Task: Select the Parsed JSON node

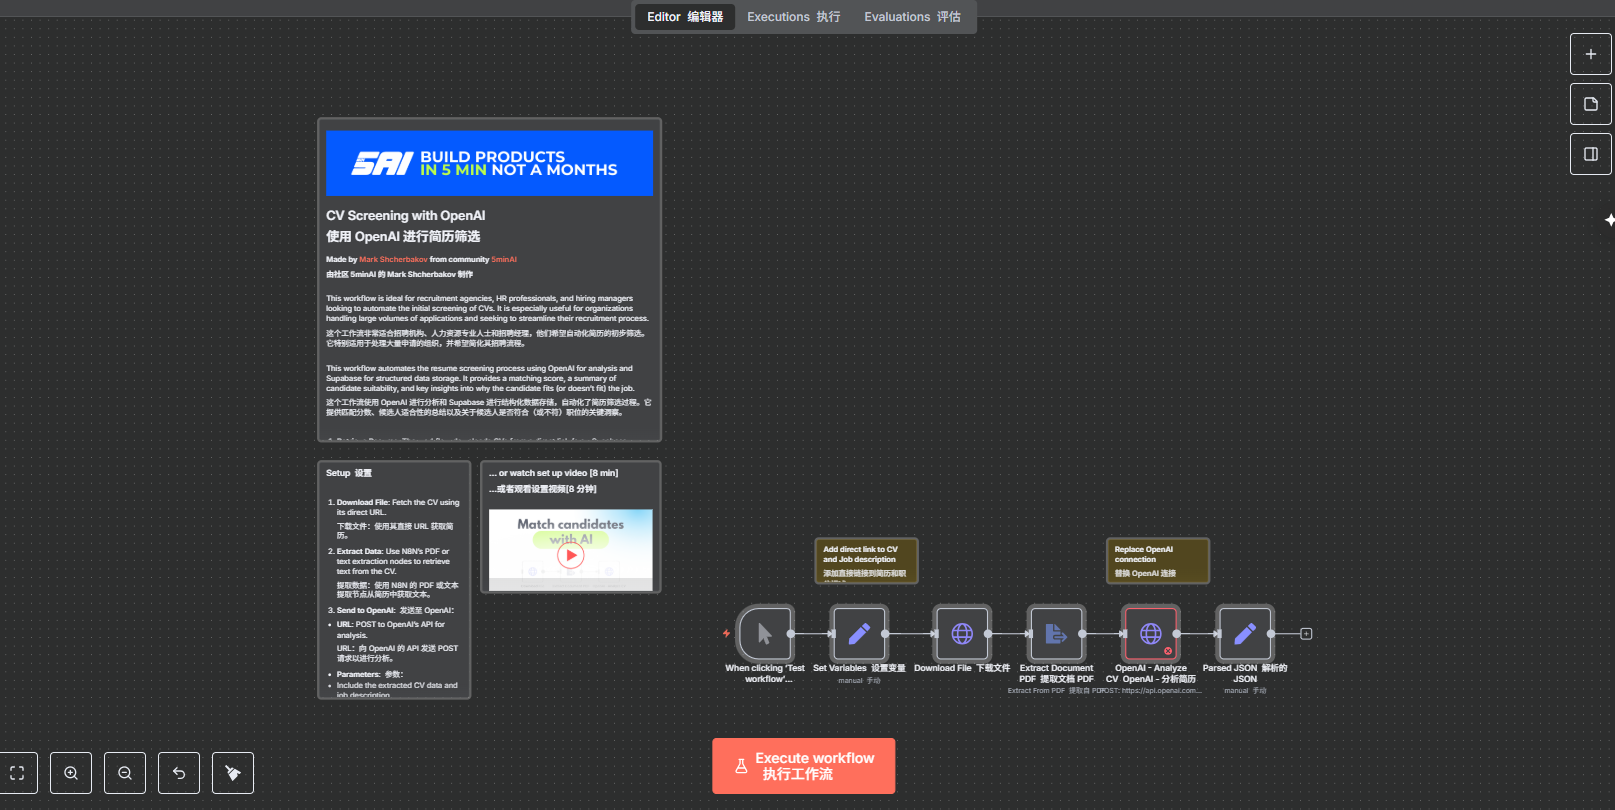Action: 1244,633
